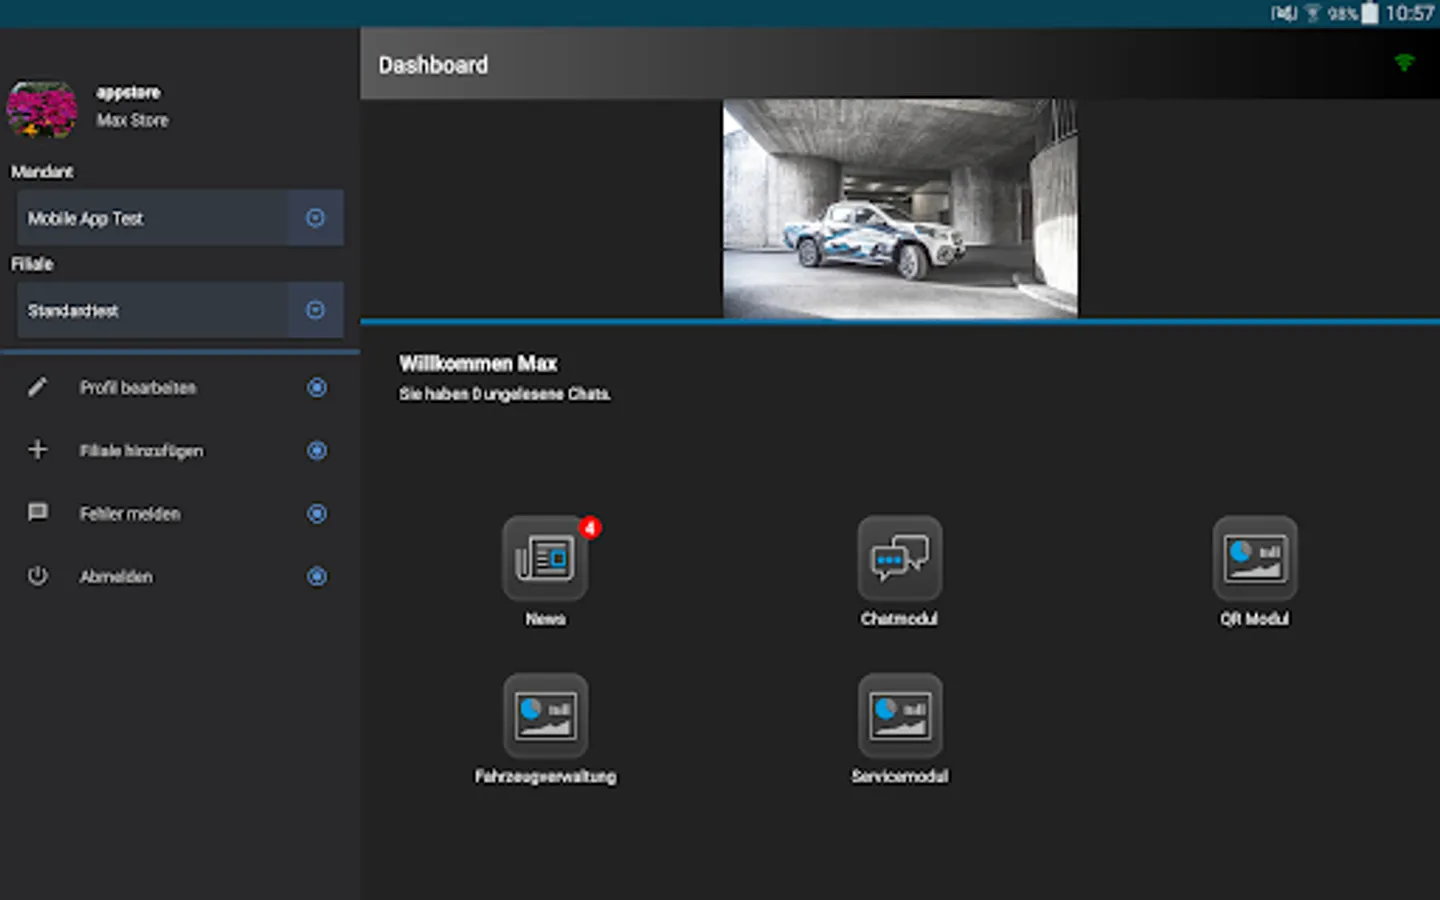Check the battery icon in status bar
The height and width of the screenshot is (900, 1440).
coord(1370,13)
